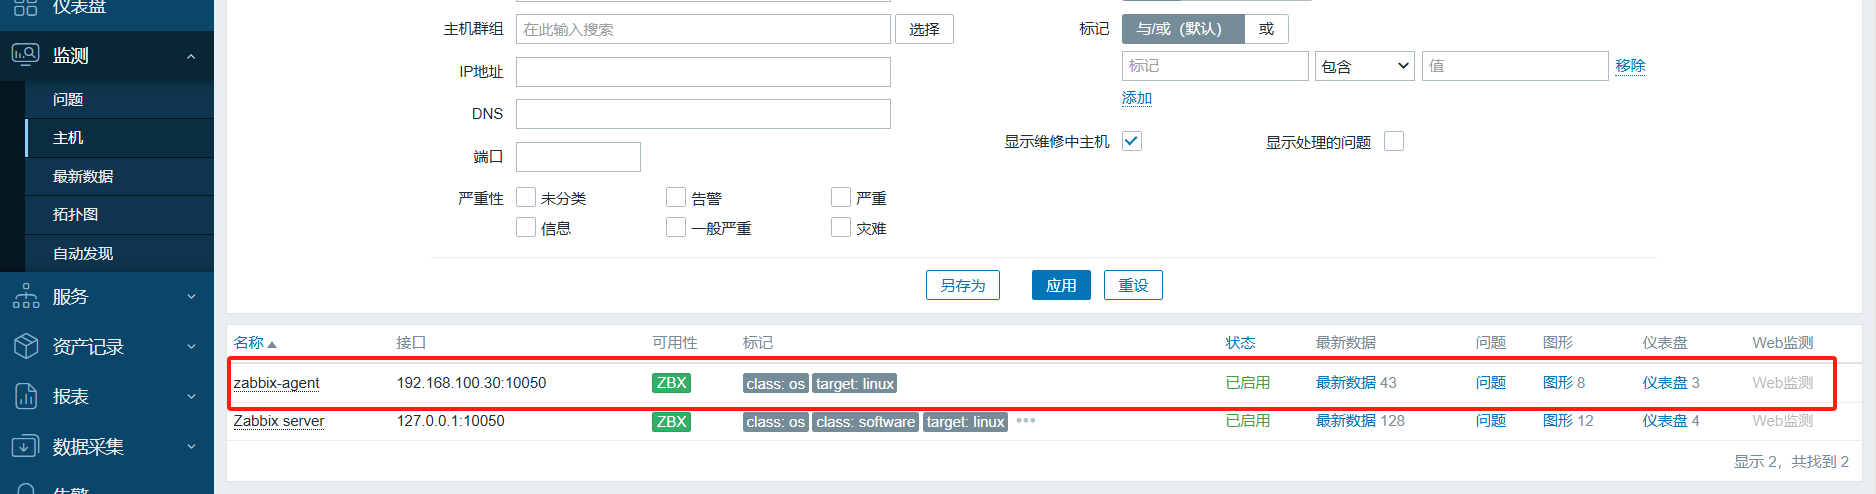
Task: Click the 应用 apply button
Action: [x=1061, y=285]
